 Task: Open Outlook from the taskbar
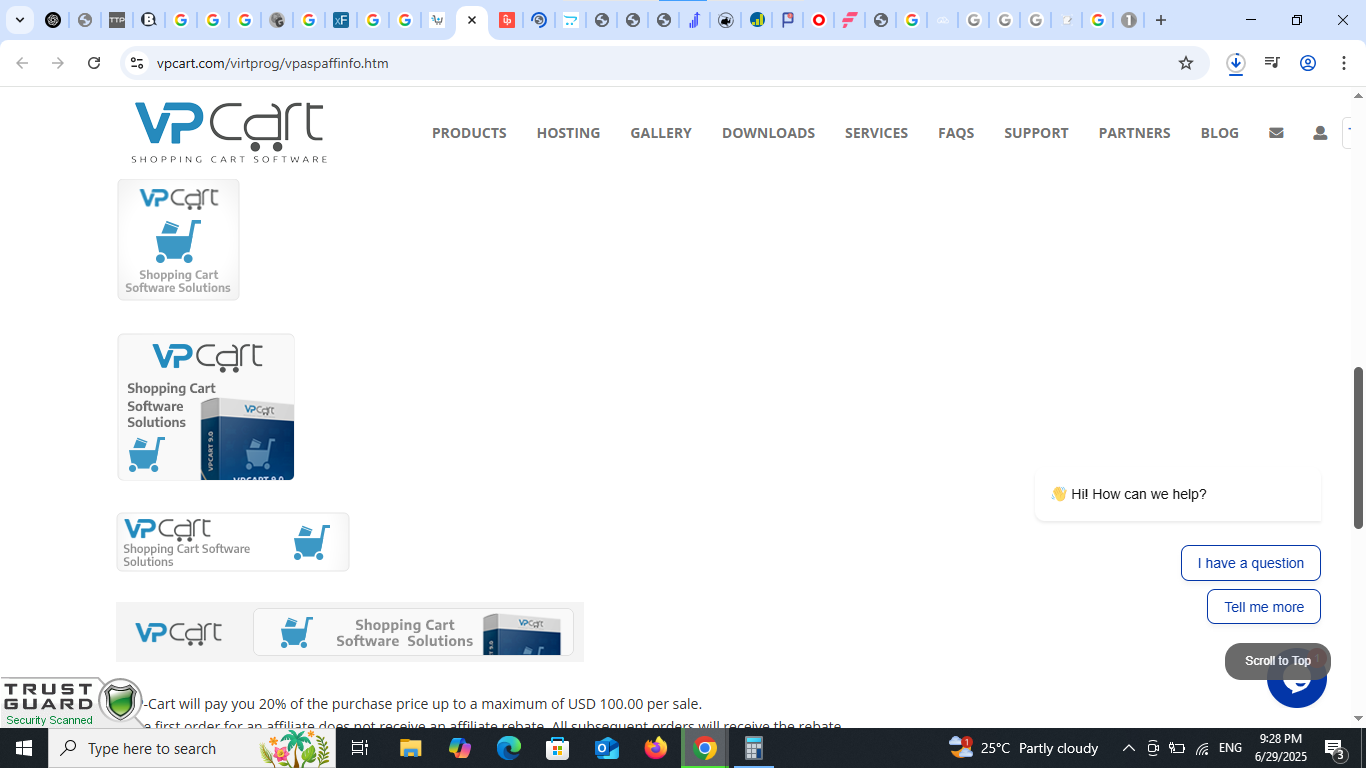tap(607, 748)
